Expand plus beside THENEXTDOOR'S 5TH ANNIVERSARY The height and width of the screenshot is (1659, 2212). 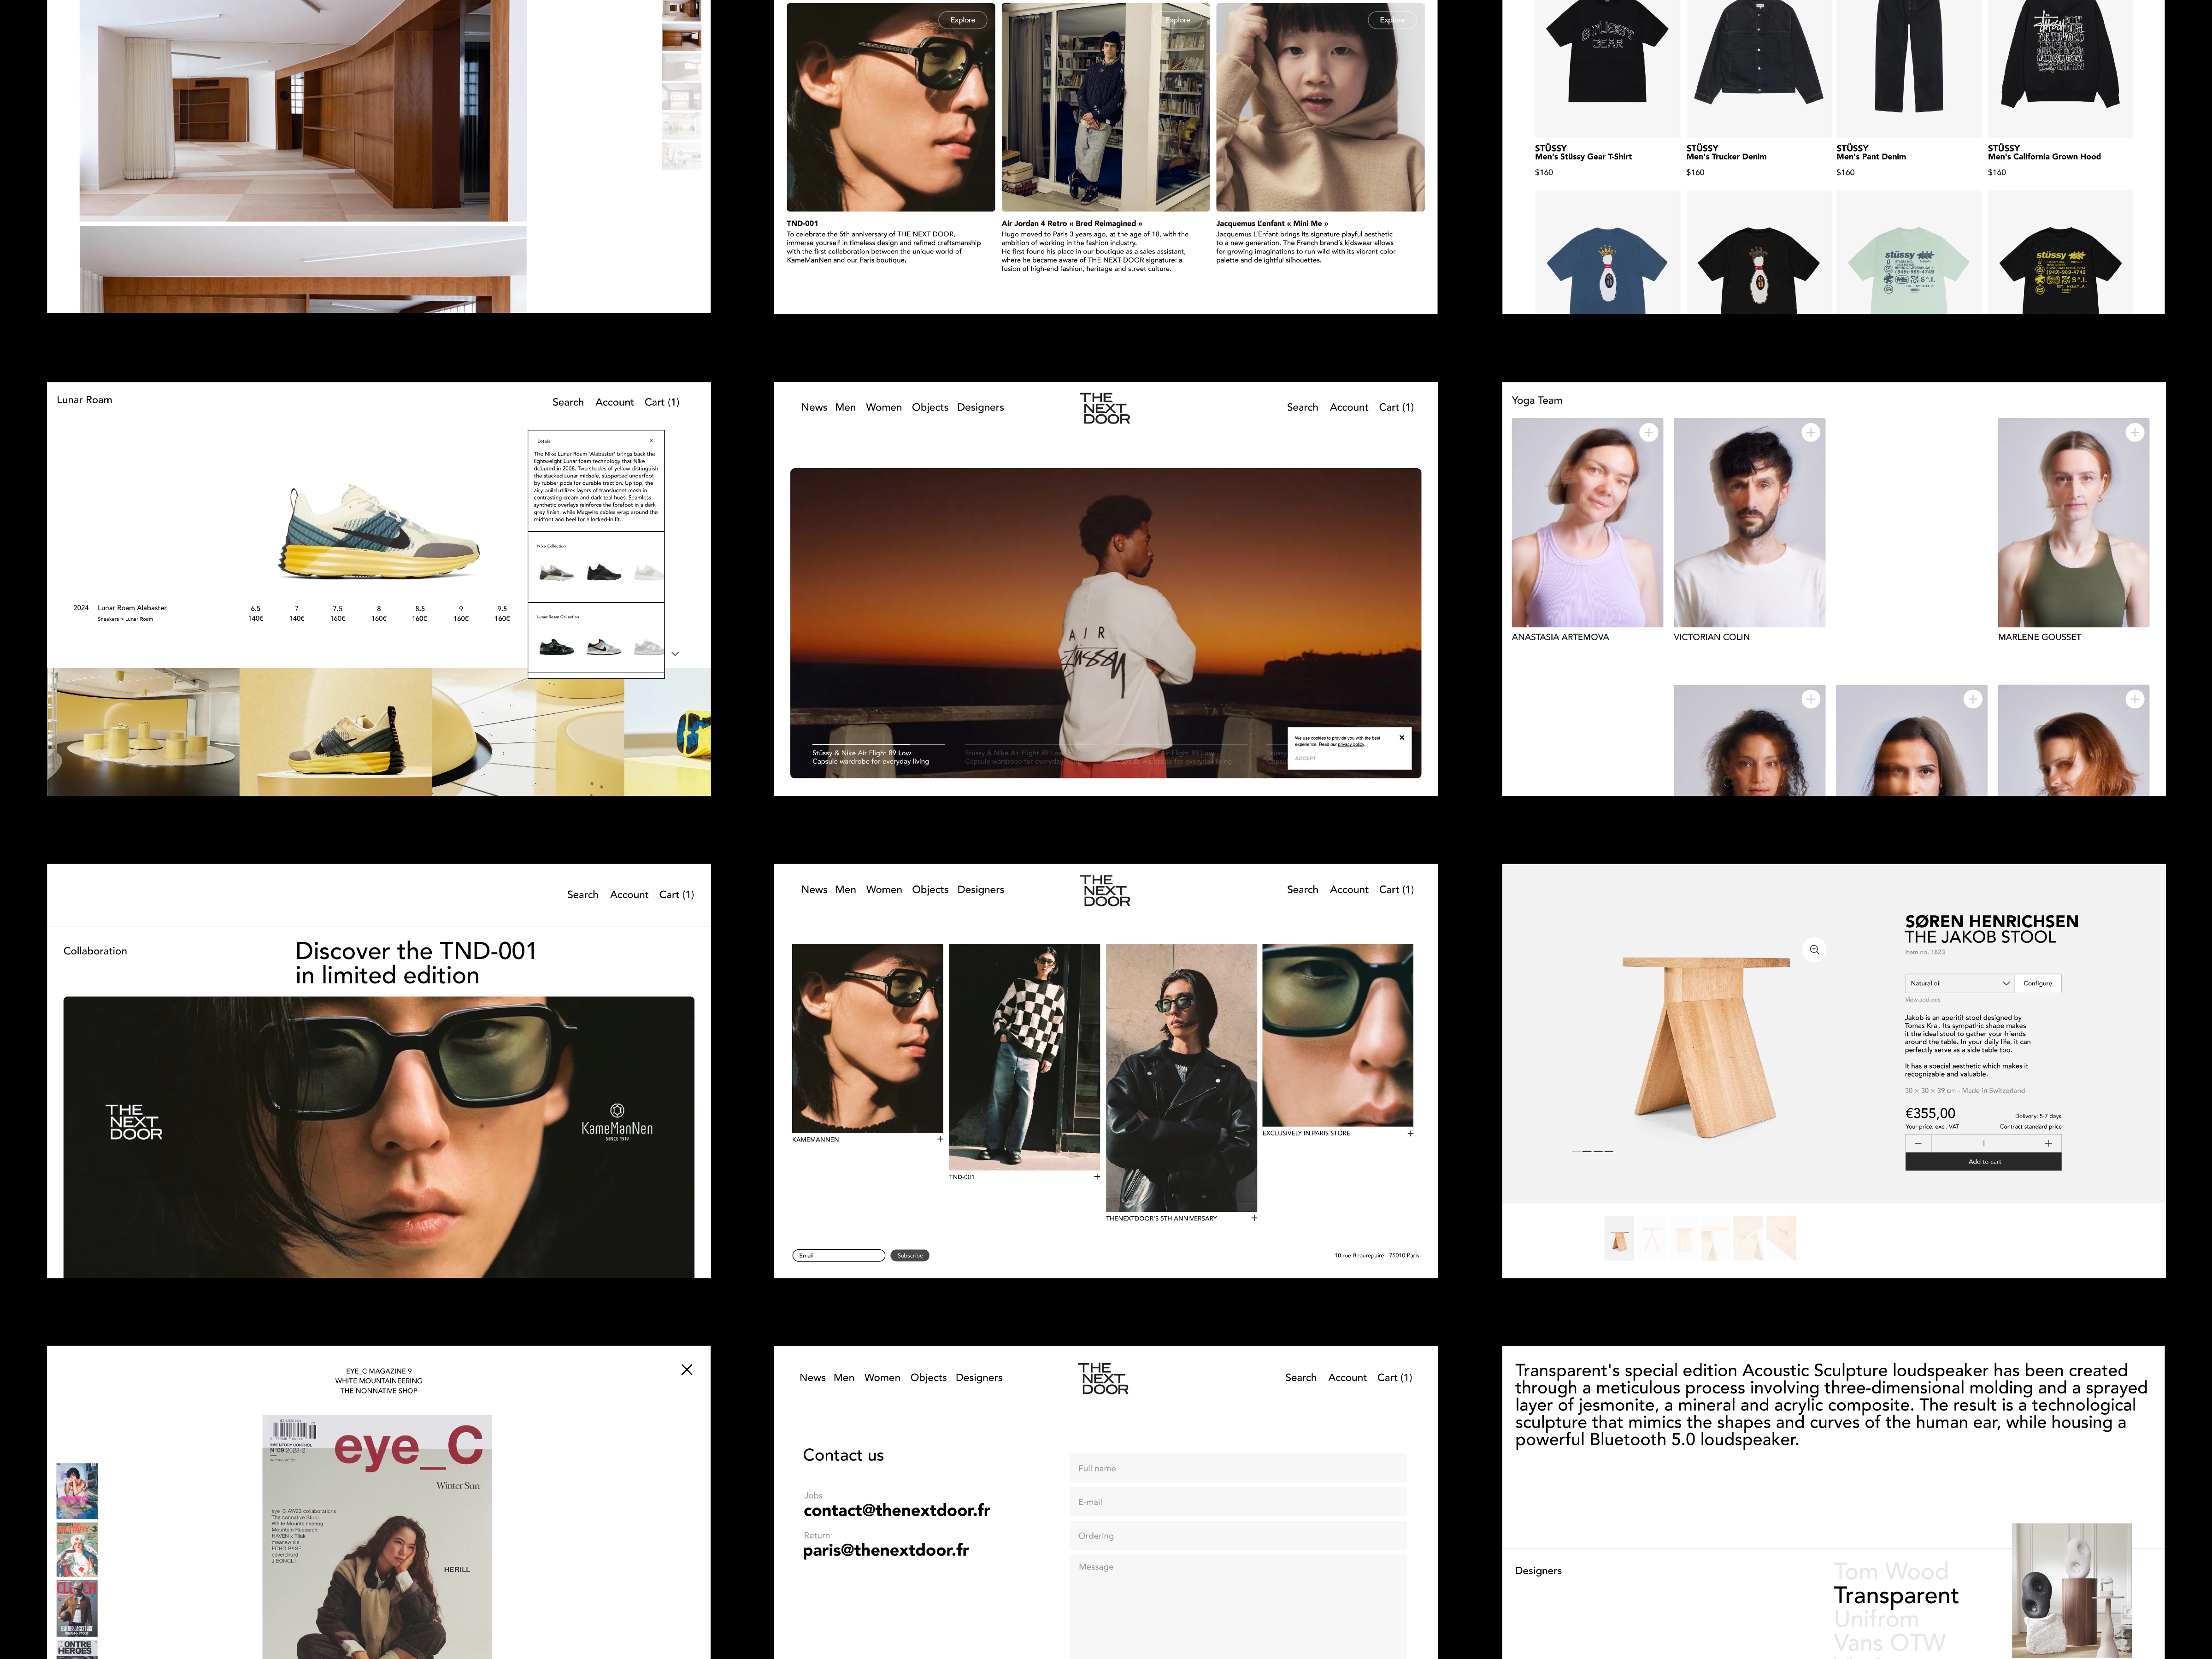tap(1254, 1218)
